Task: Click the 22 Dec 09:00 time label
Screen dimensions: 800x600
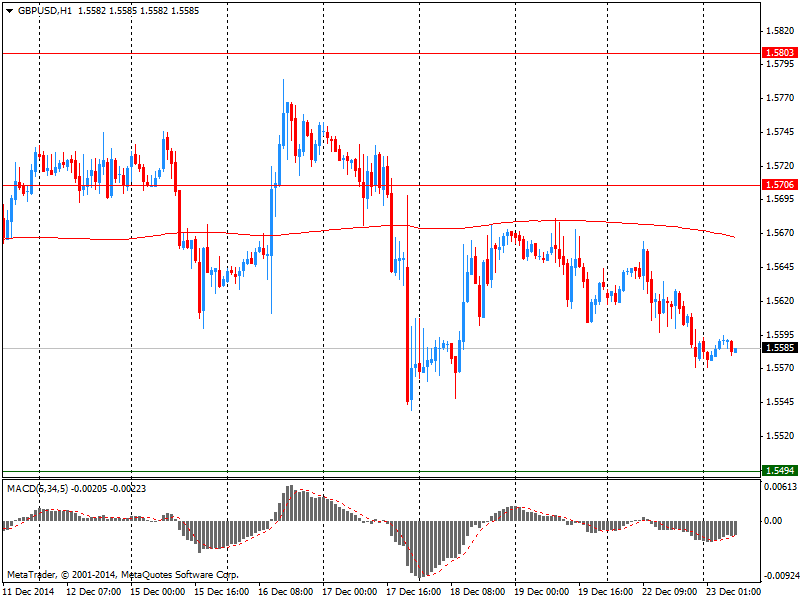Action: [670, 591]
